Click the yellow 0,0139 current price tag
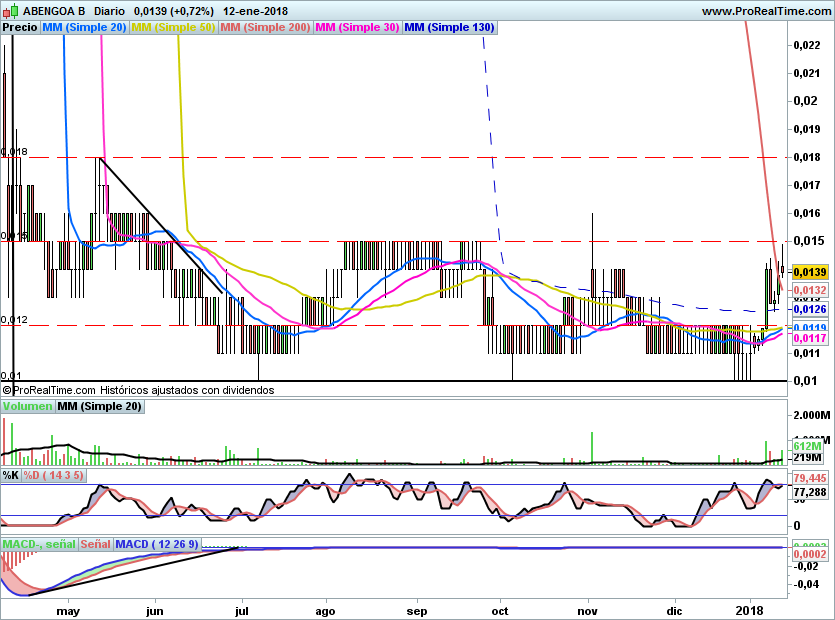Image resolution: width=835 pixels, height=620 pixels. 809,272
